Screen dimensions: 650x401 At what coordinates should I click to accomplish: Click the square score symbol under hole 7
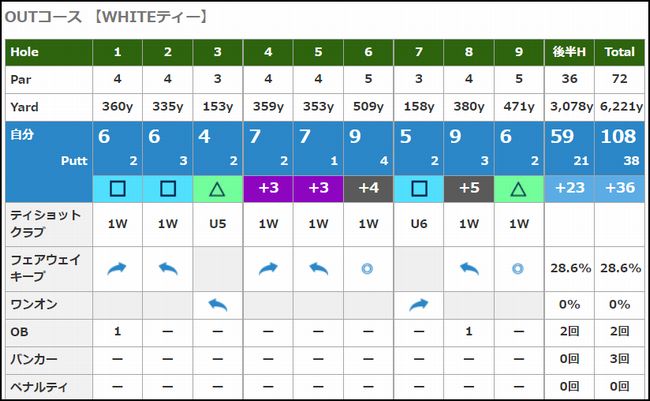(x=418, y=188)
